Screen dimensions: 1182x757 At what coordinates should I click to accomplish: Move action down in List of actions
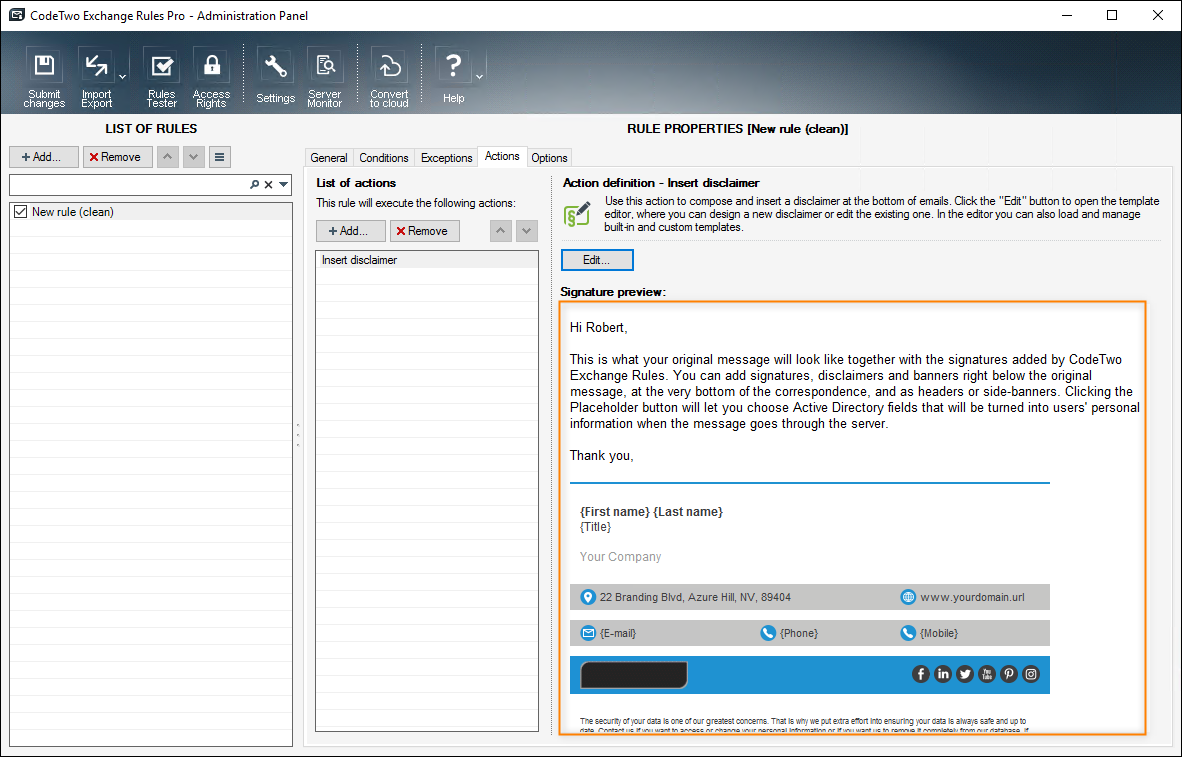point(526,231)
